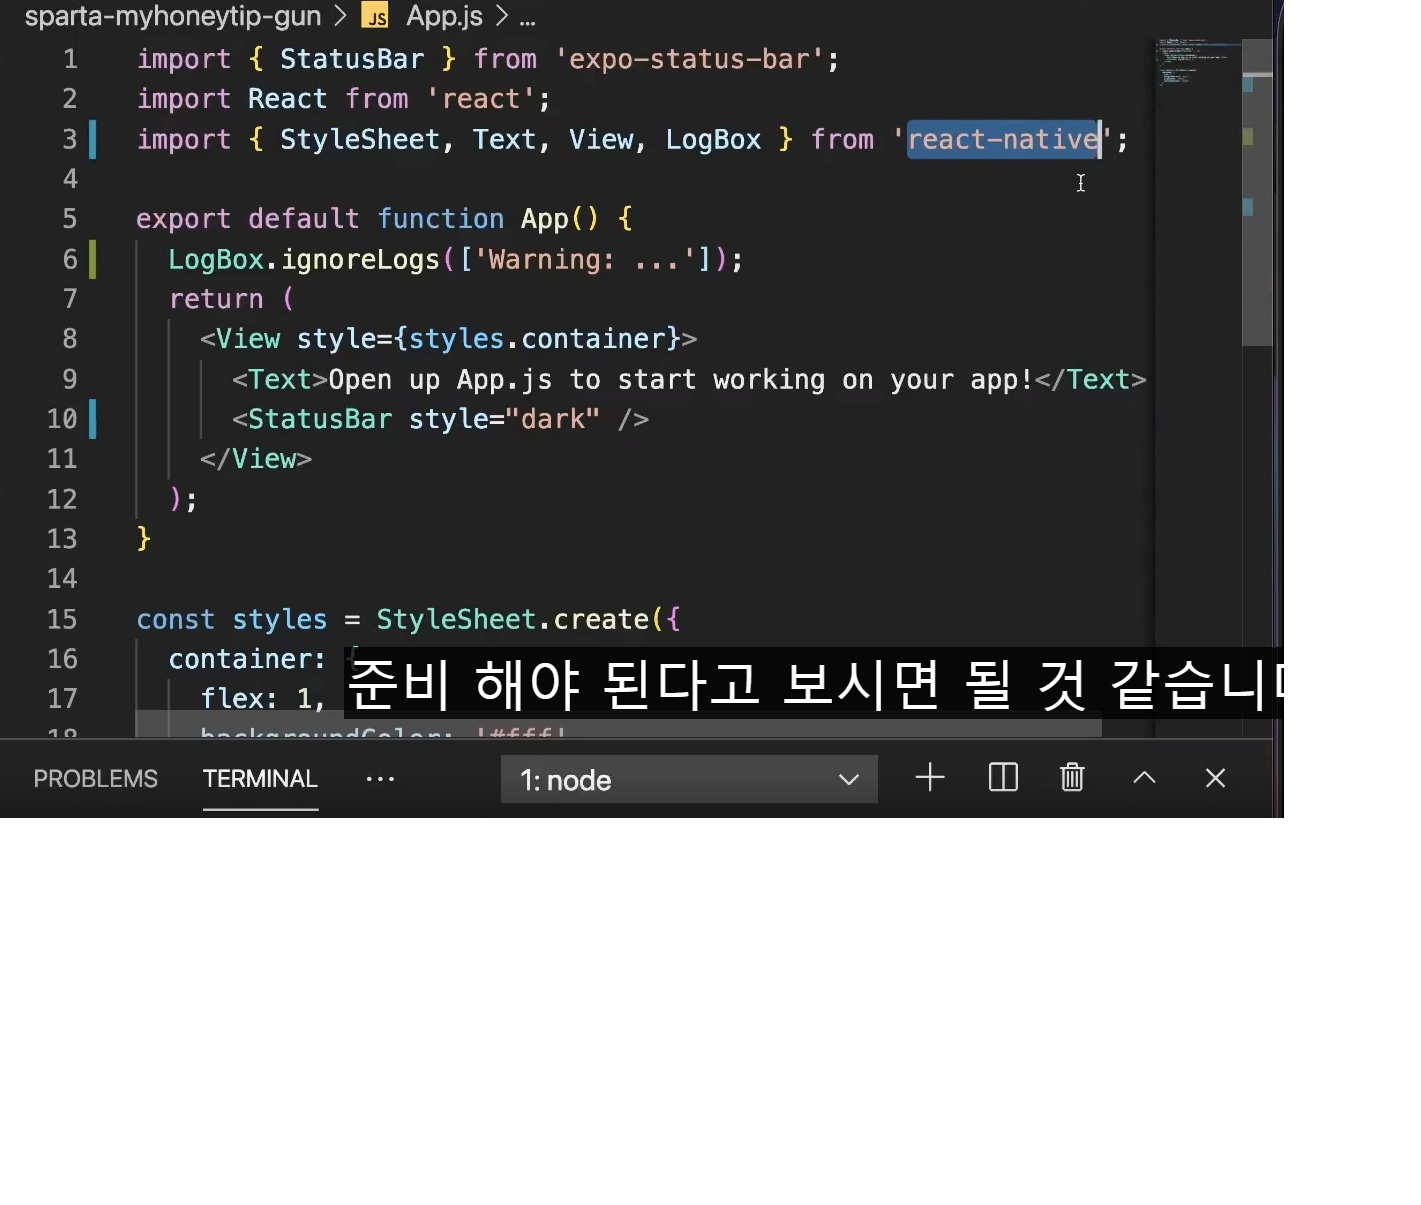Click the App.js breadcrumb item
1421x1205 pixels.
click(444, 16)
